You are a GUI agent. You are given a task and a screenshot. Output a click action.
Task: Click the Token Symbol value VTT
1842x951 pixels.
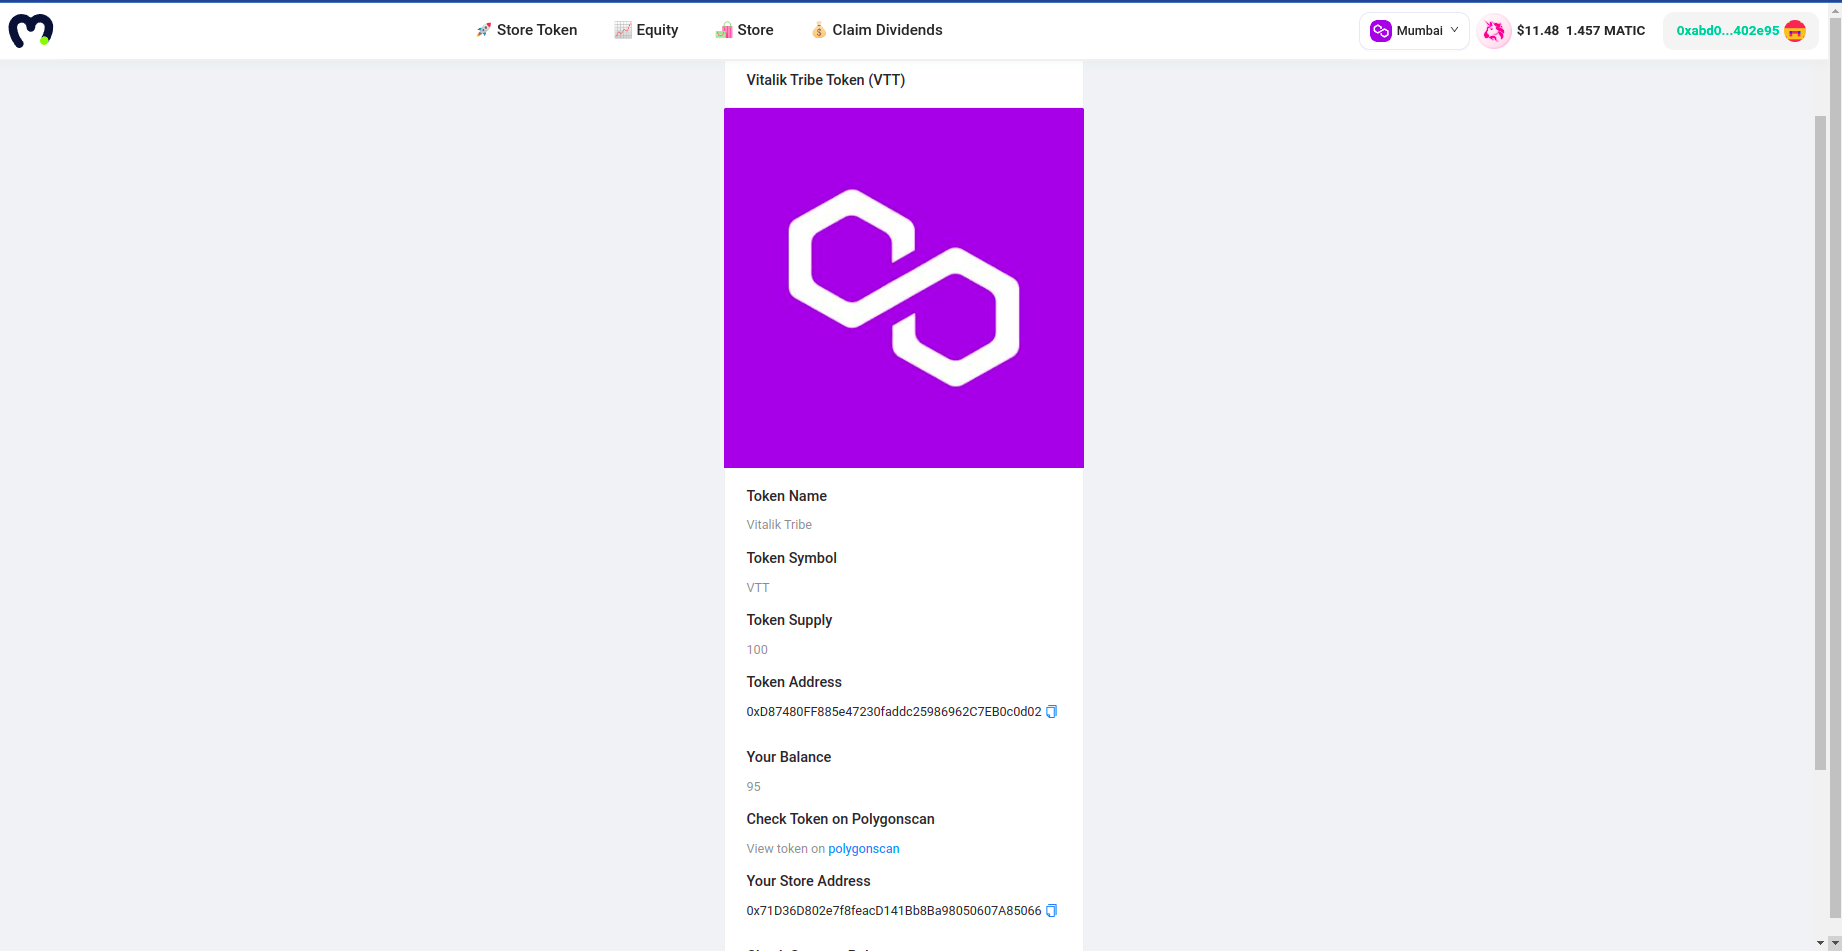[758, 588]
